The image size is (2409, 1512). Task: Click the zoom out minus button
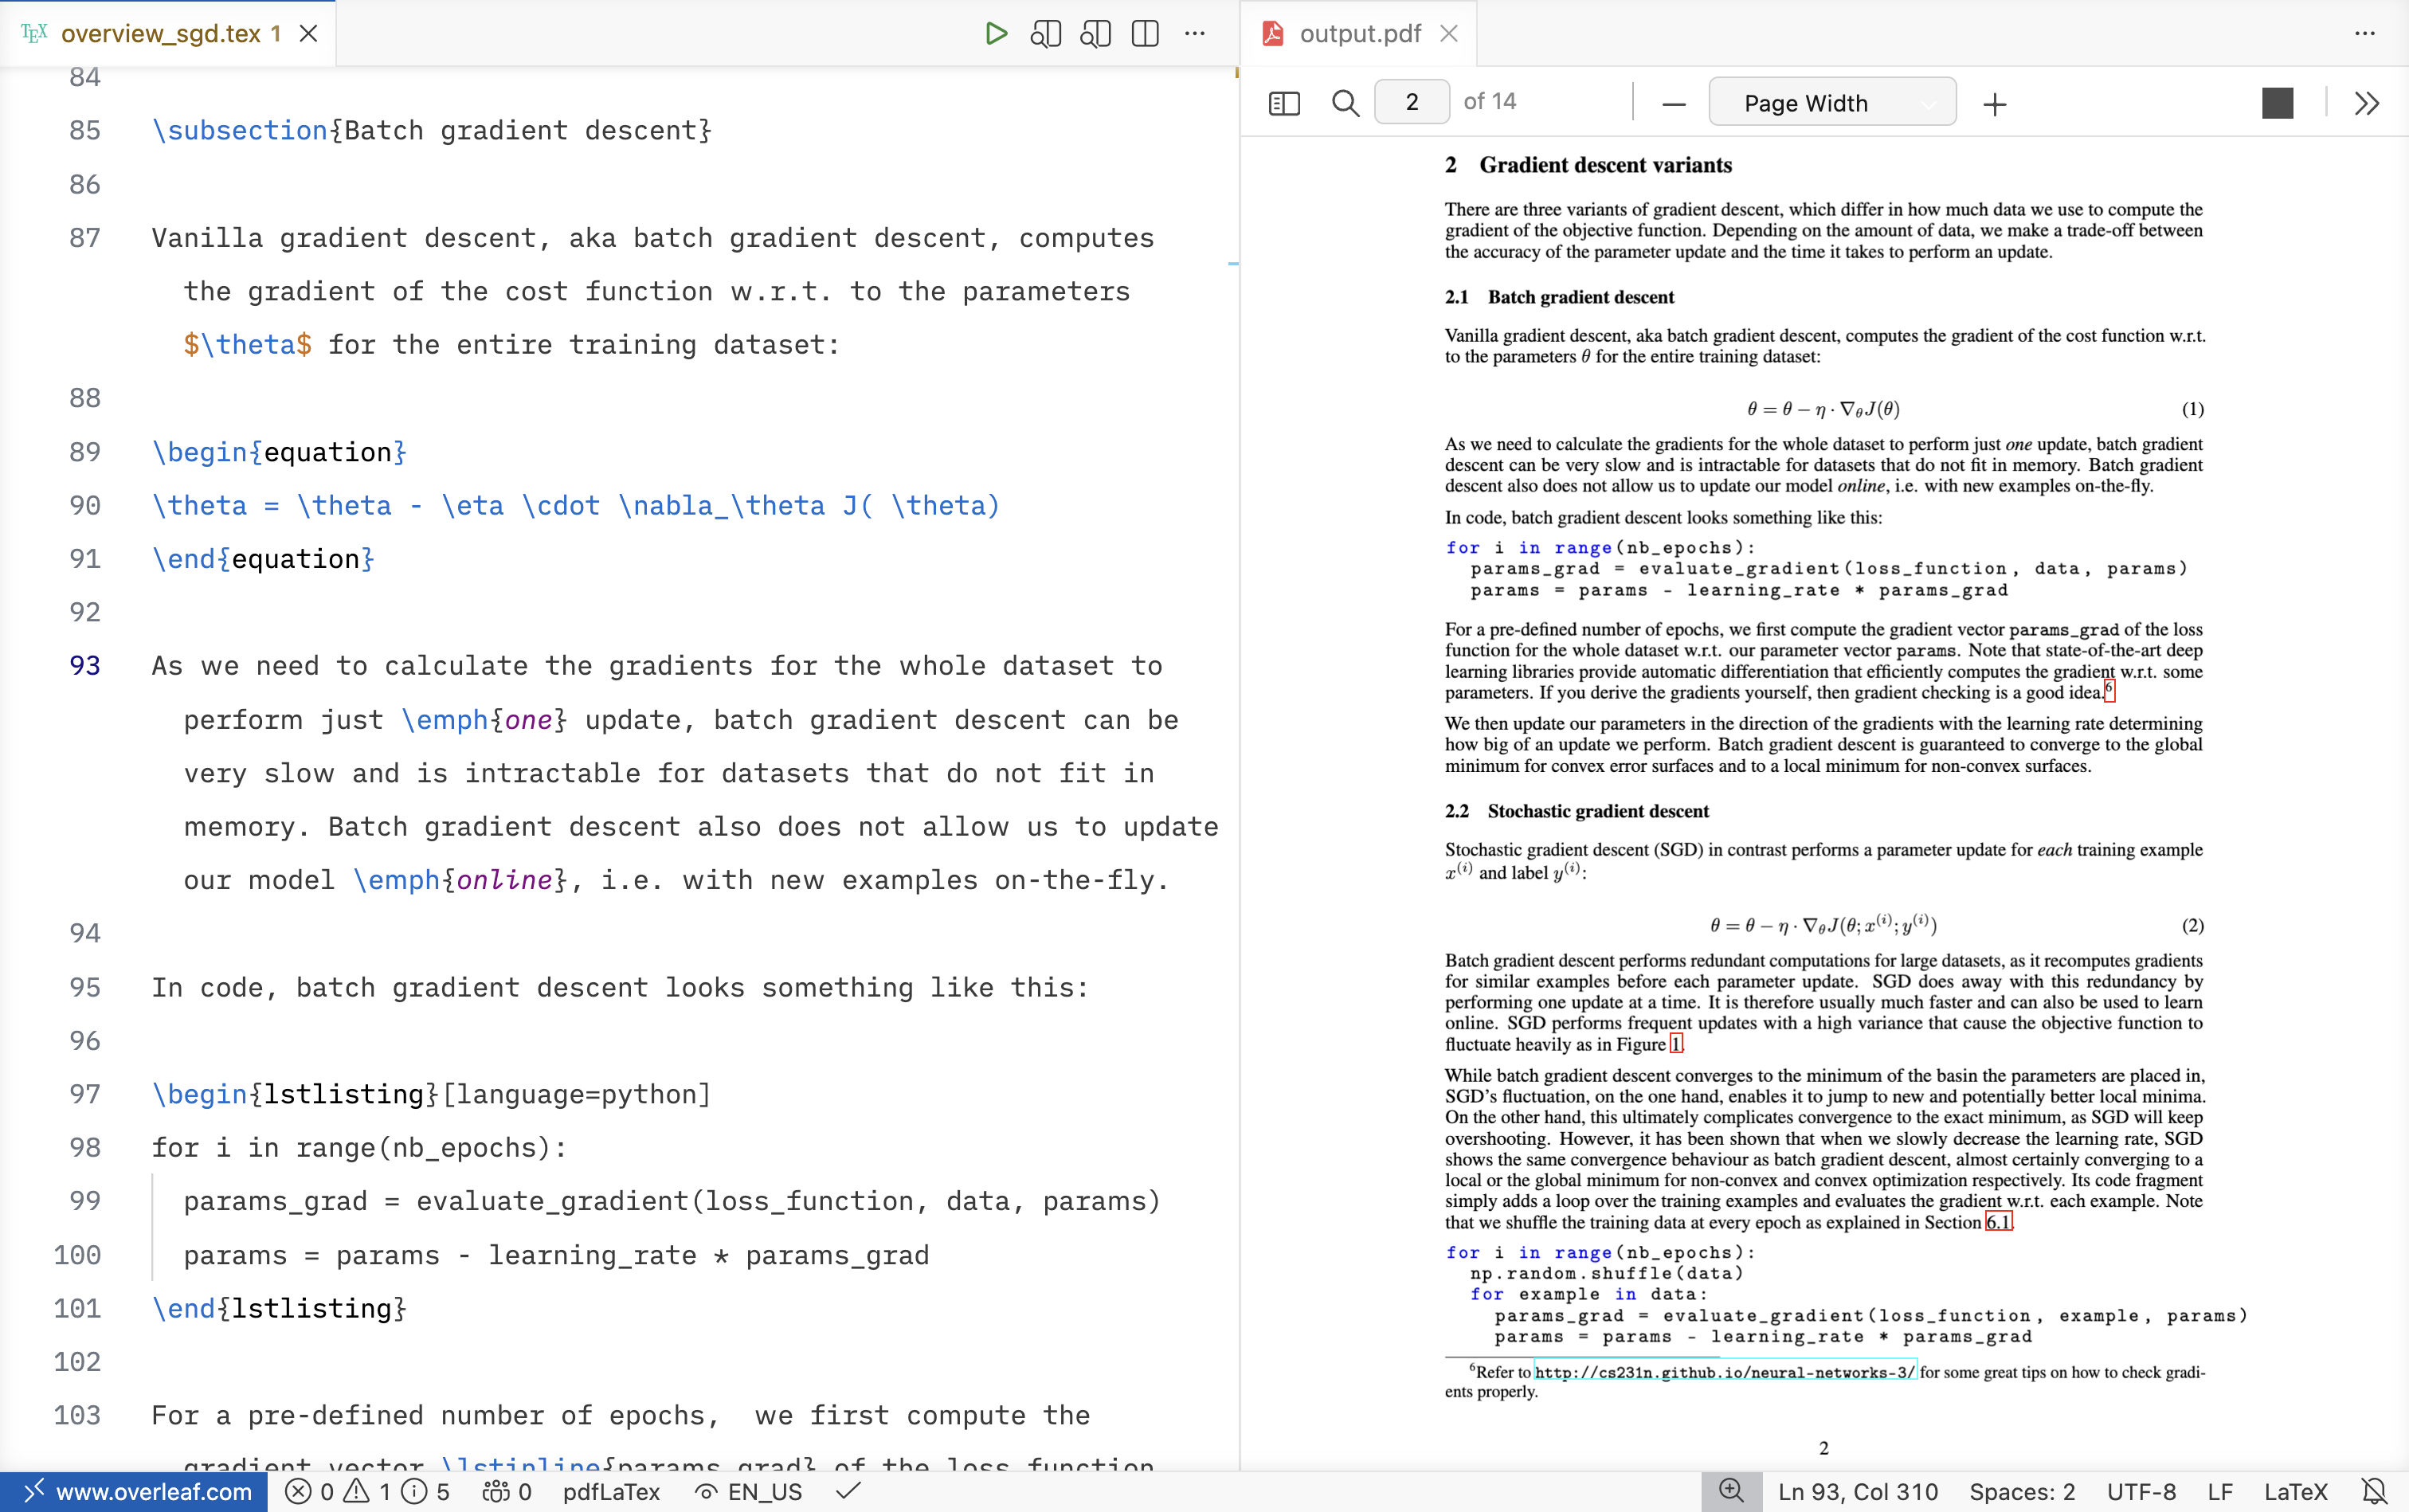(1674, 104)
